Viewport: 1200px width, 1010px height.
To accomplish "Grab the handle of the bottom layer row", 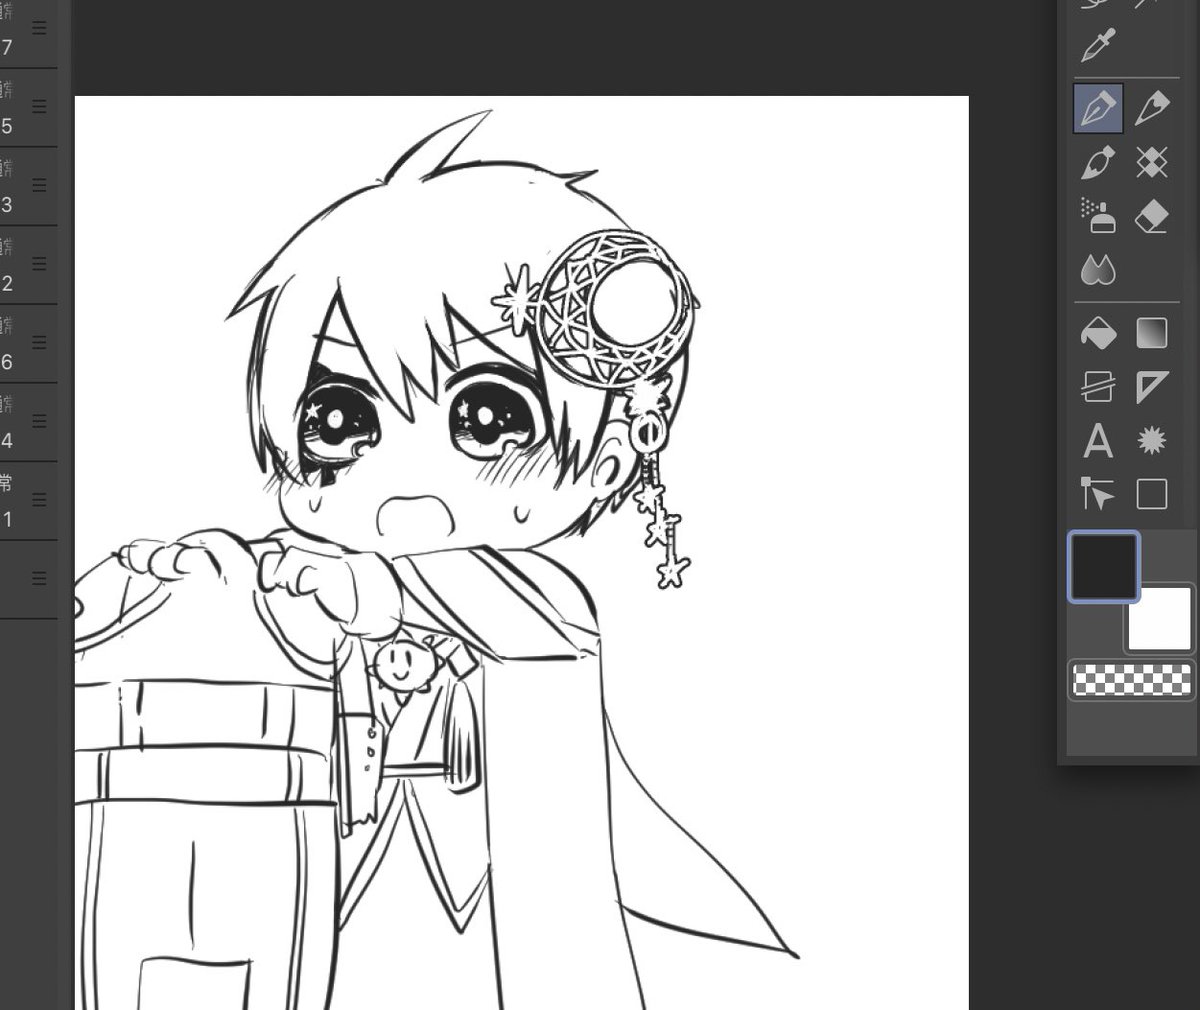I will point(39,578).
